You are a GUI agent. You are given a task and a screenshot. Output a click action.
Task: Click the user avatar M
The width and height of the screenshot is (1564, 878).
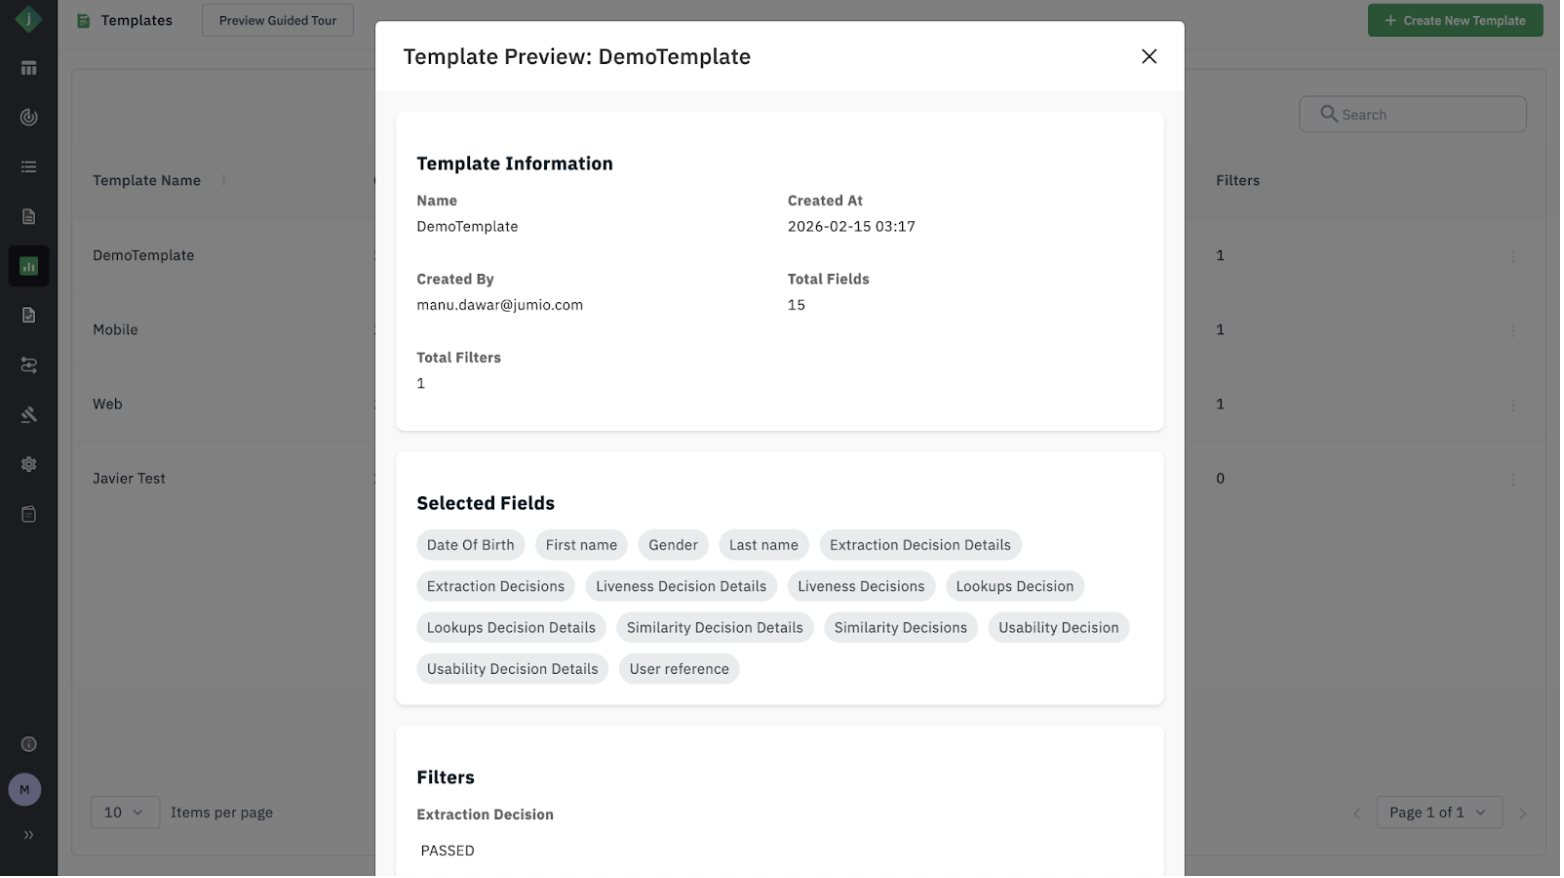(x=25, y=791)
